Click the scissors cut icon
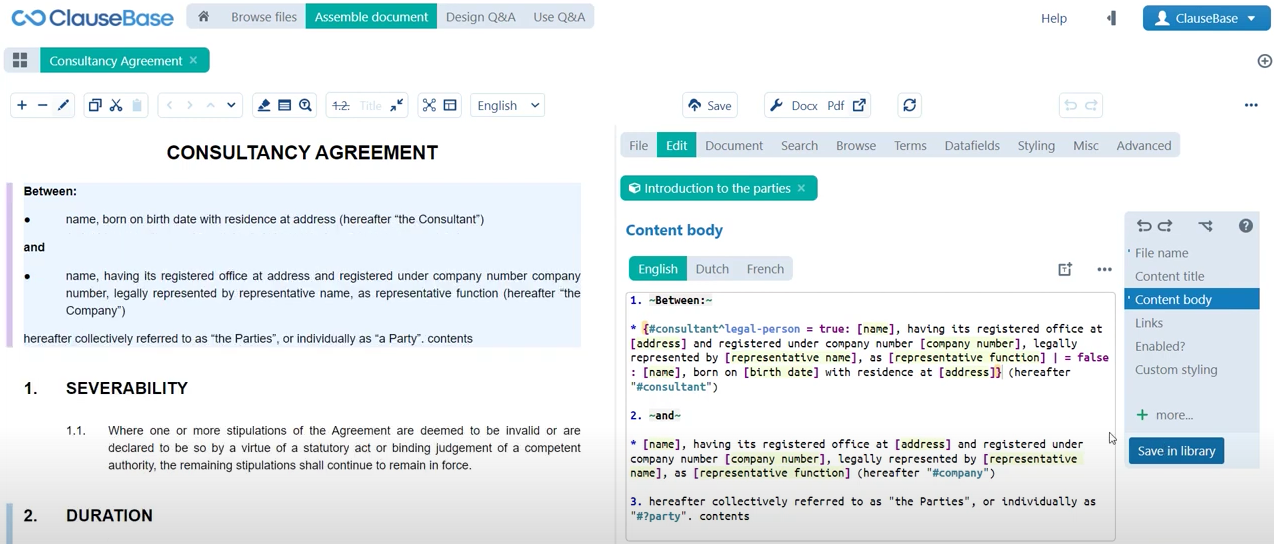The image size is (1274, 544). pos(116,105)
